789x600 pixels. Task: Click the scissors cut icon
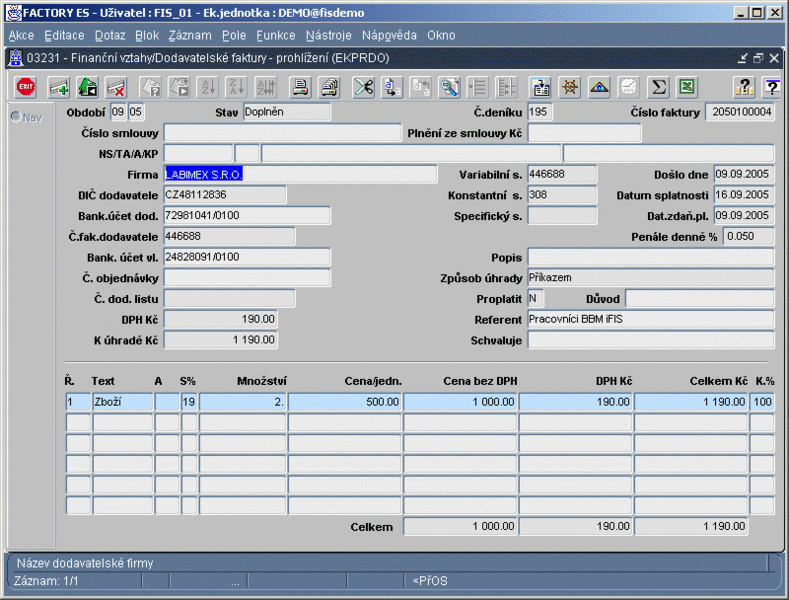(363, 87)
